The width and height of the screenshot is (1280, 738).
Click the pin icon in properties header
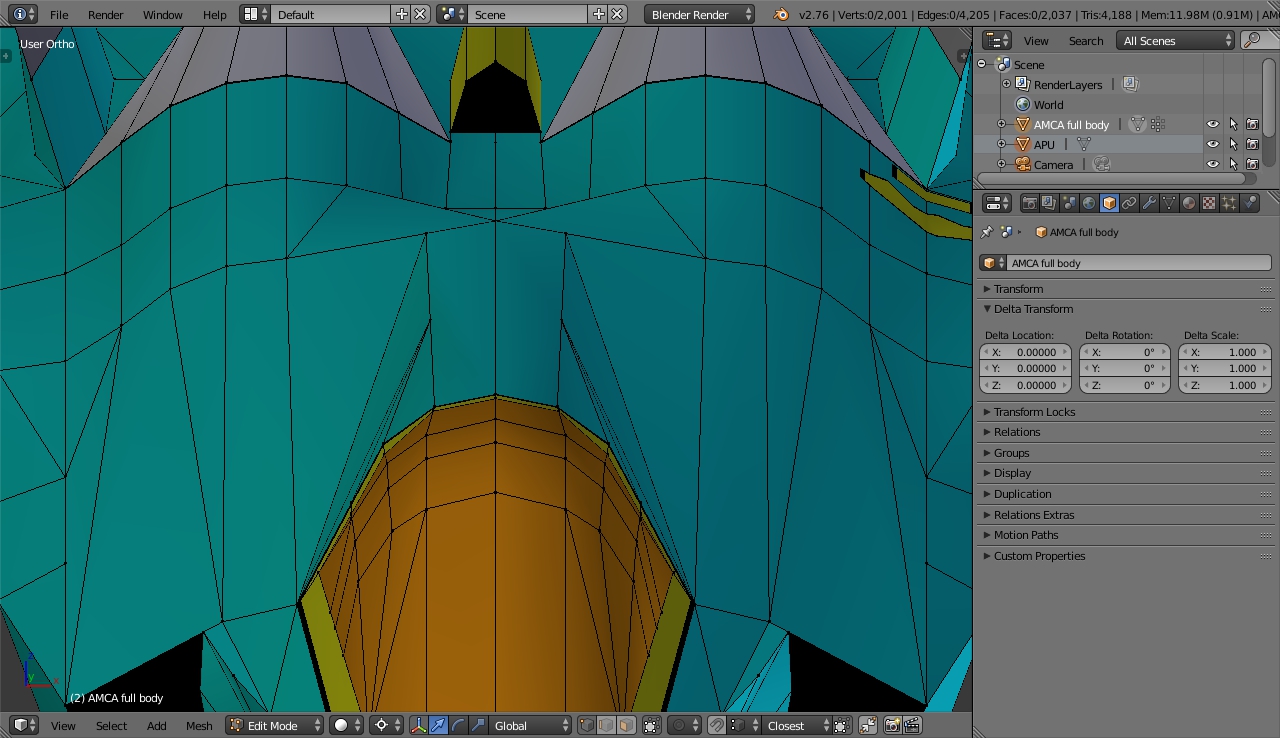tap(986, 232)
